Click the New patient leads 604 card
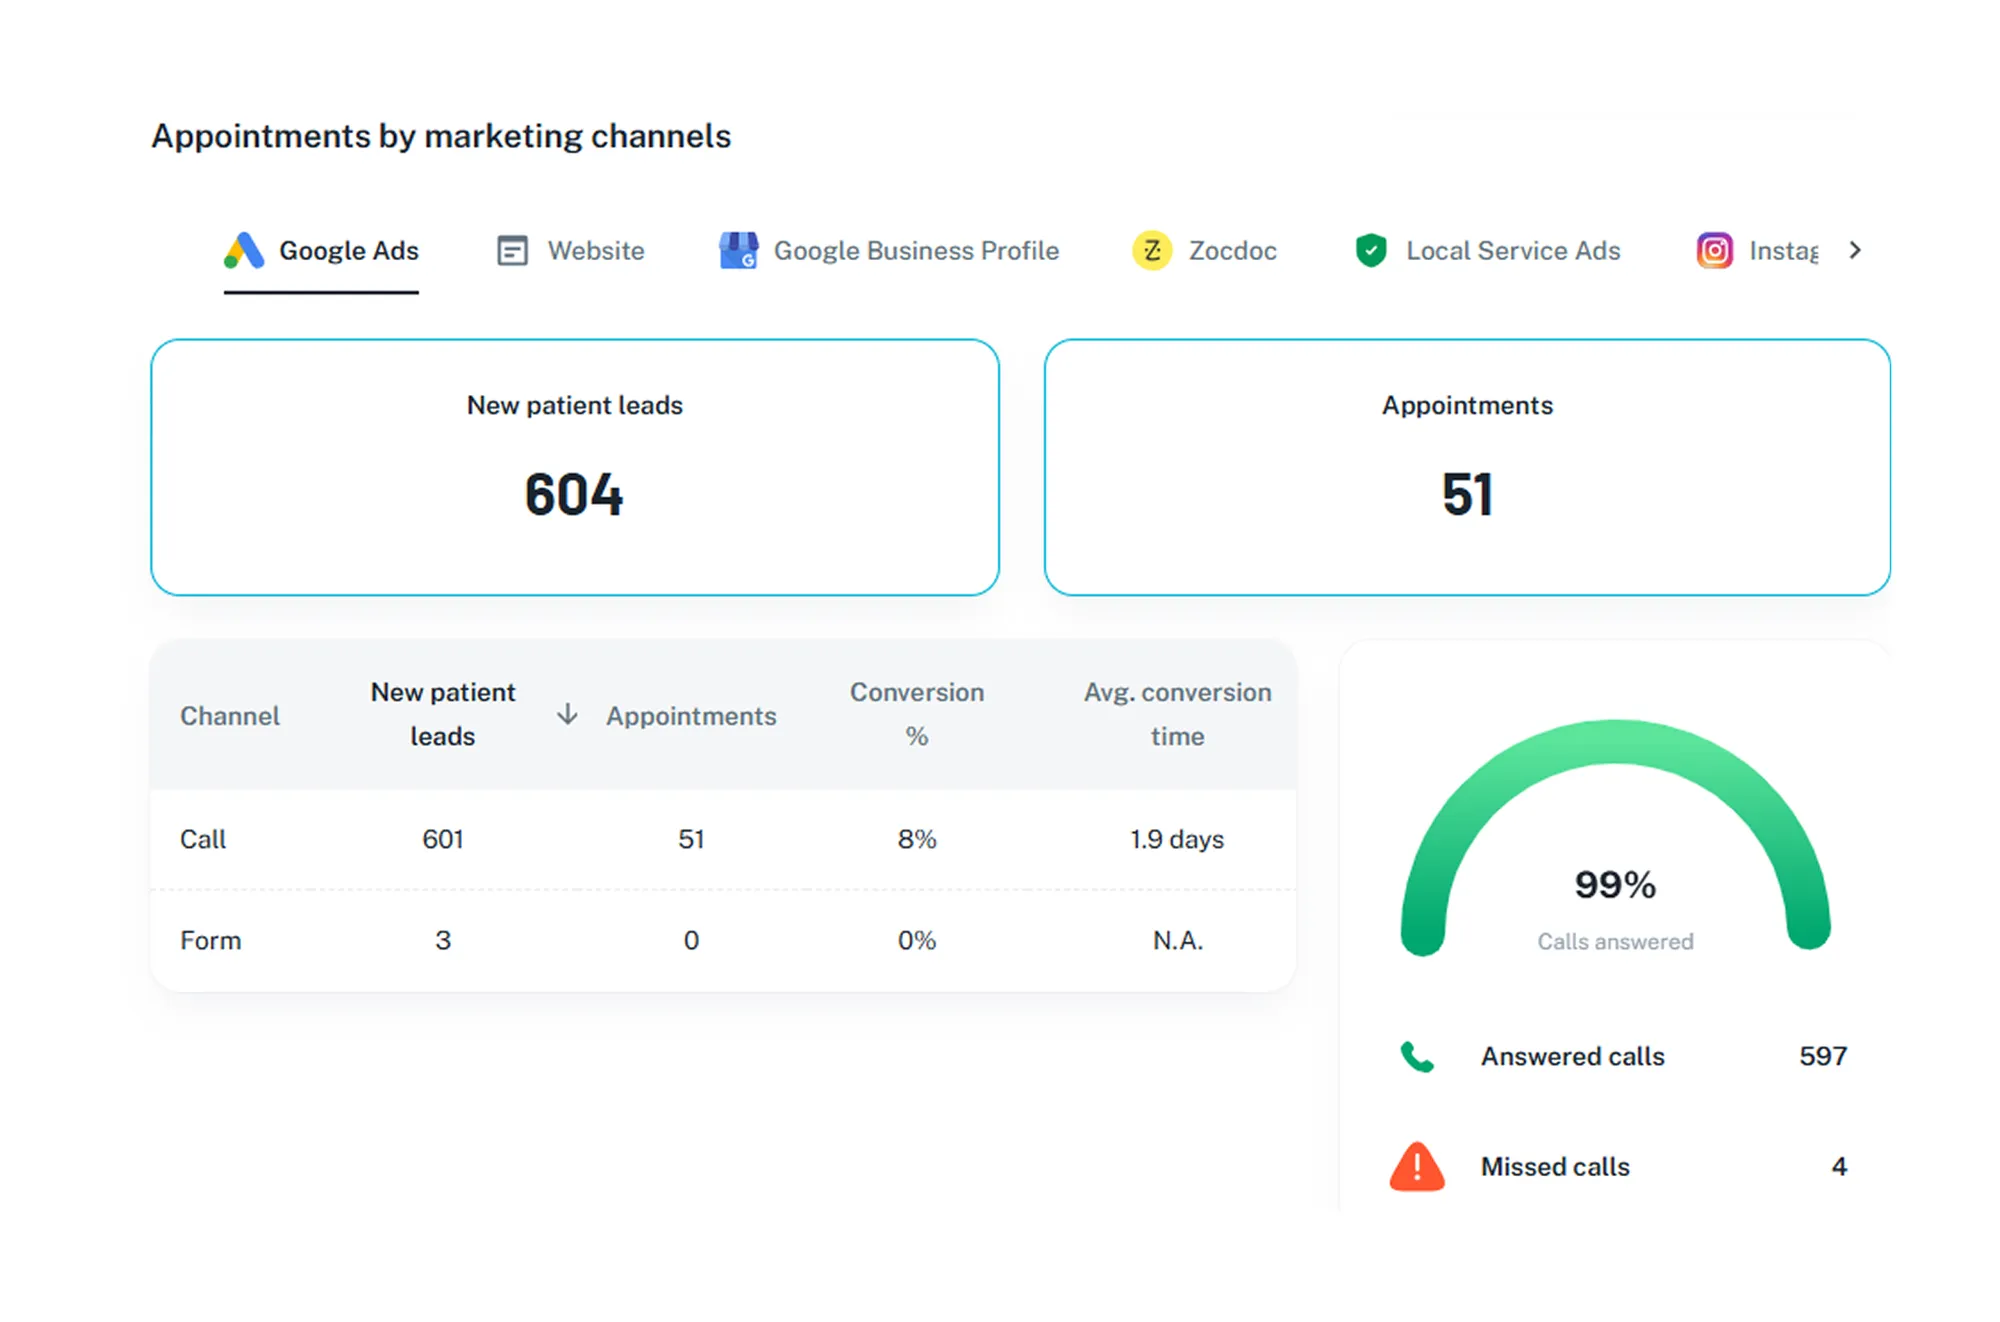Viewport: 2000px width, 1322px height. (574, 467)
